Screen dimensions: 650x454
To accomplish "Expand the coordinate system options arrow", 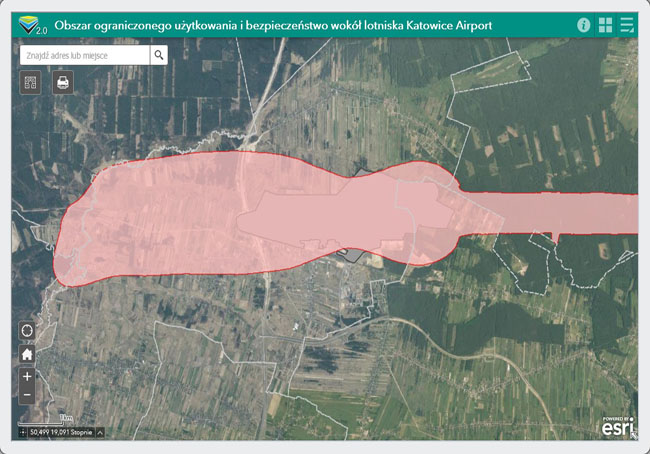I will 98,433.
